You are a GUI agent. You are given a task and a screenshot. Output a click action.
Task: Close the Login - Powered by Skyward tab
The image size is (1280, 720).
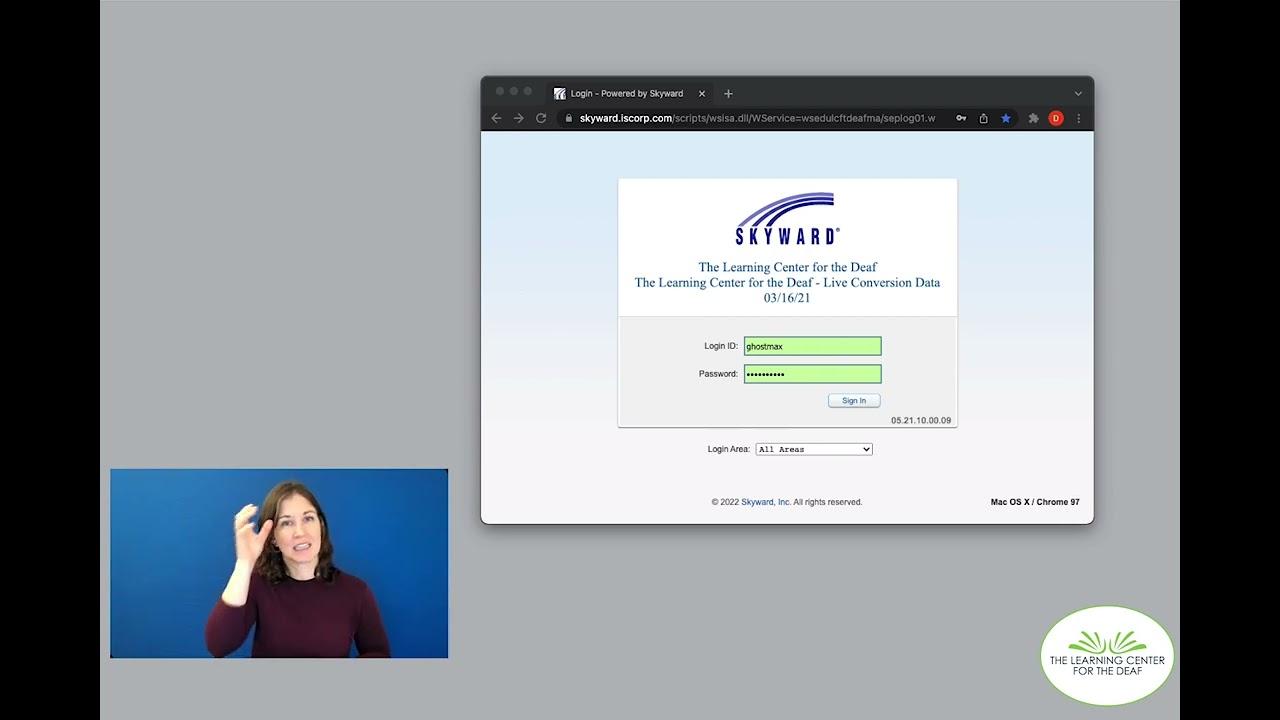click(x=702, y=94)
